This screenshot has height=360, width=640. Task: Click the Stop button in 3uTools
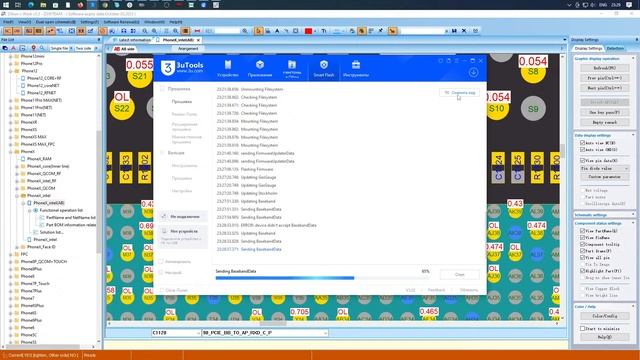(460, 275)
